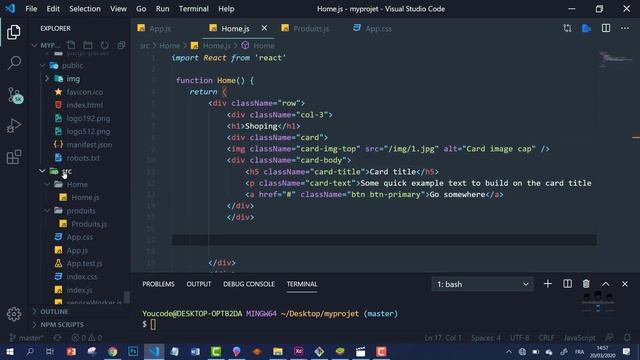Switch to the Produits.js editor tab
Image resolution: width=640 pixels, height=360 pixels.
click(310, 29)
